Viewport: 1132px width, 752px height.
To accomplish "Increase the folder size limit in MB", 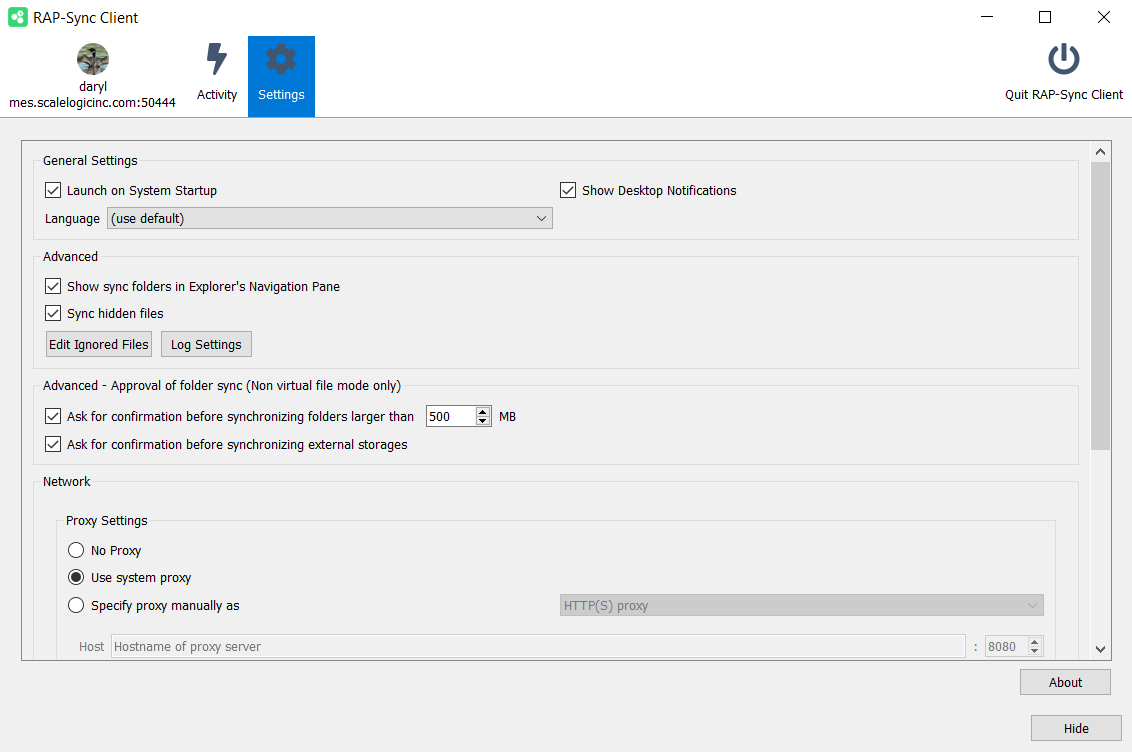I will coord(483,411).
